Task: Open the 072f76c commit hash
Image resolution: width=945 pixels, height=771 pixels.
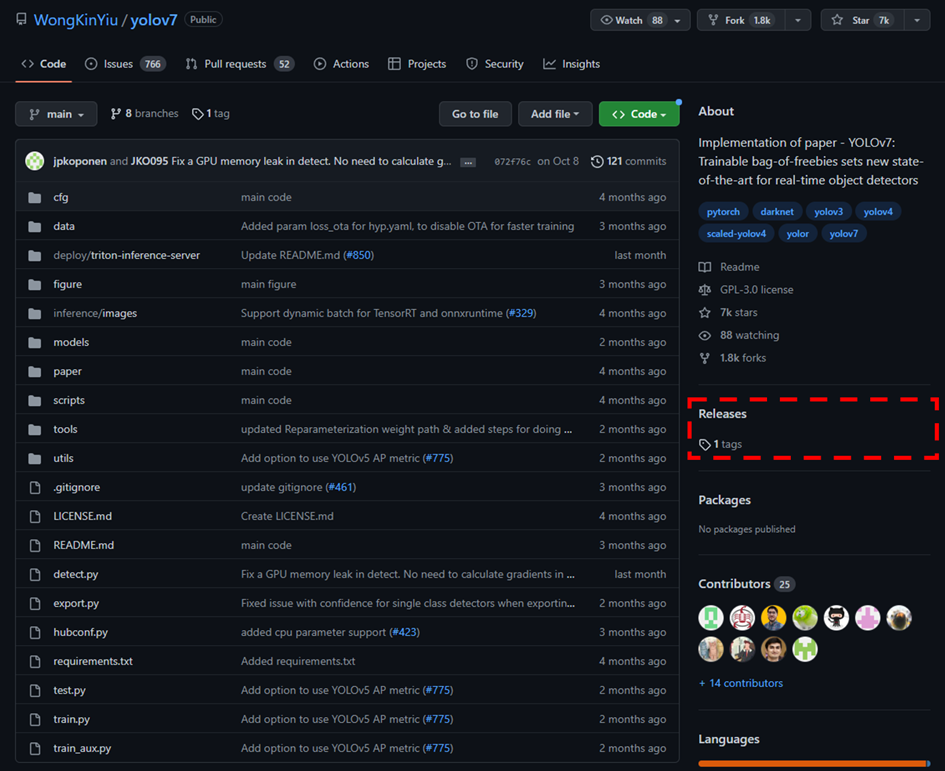Action: tap(513, 162)
